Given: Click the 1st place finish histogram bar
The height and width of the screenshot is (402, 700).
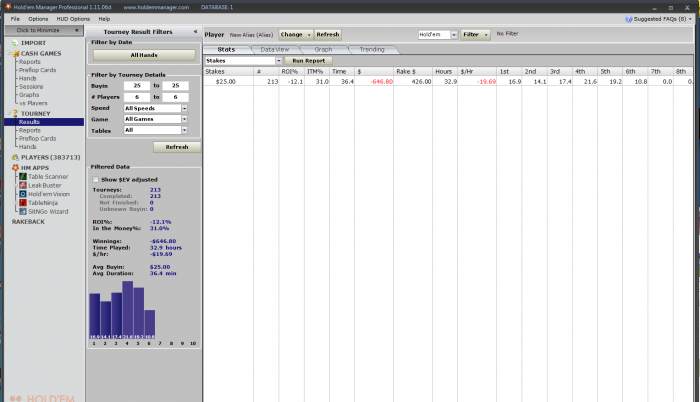Looking at the screenshot, I should coord(95,316).
